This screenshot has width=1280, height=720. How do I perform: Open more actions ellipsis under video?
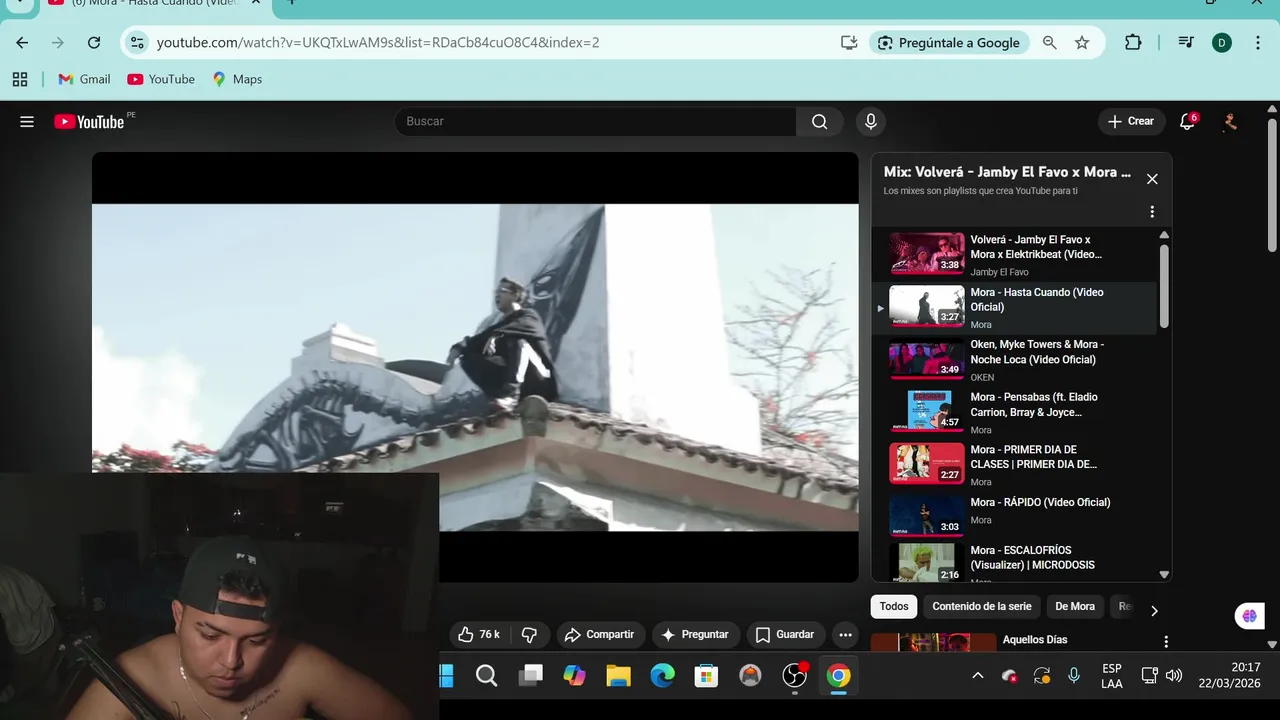pyautogui.click(x=845, y=634)
